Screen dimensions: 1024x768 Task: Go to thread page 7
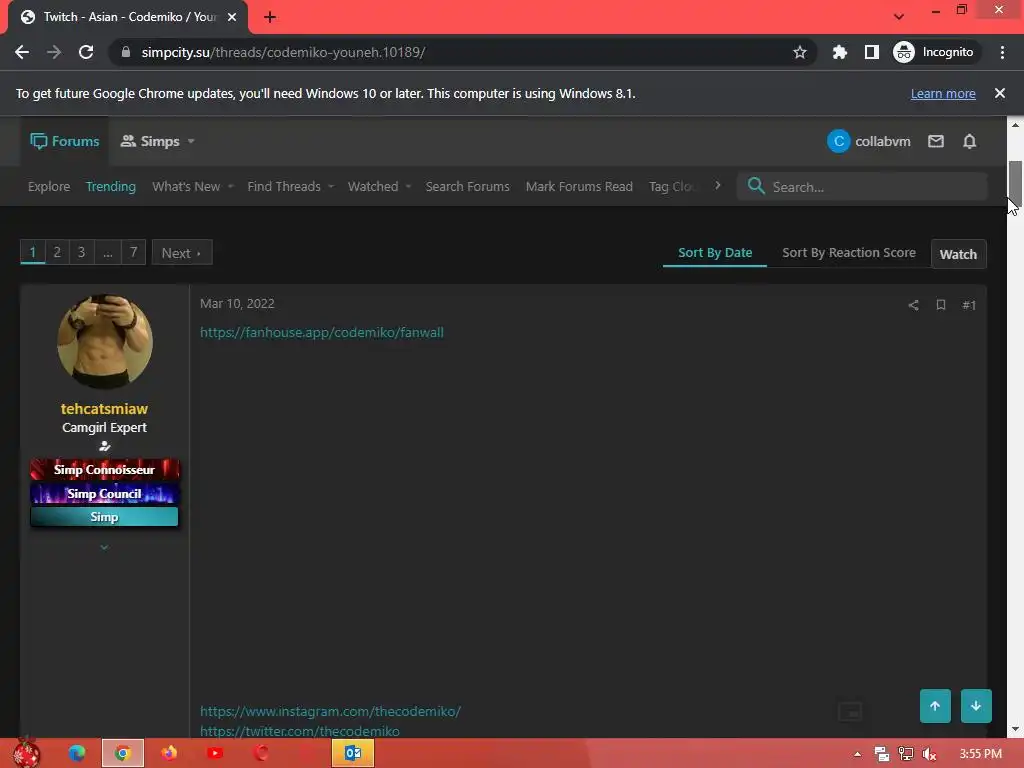(x=133, y=252)
